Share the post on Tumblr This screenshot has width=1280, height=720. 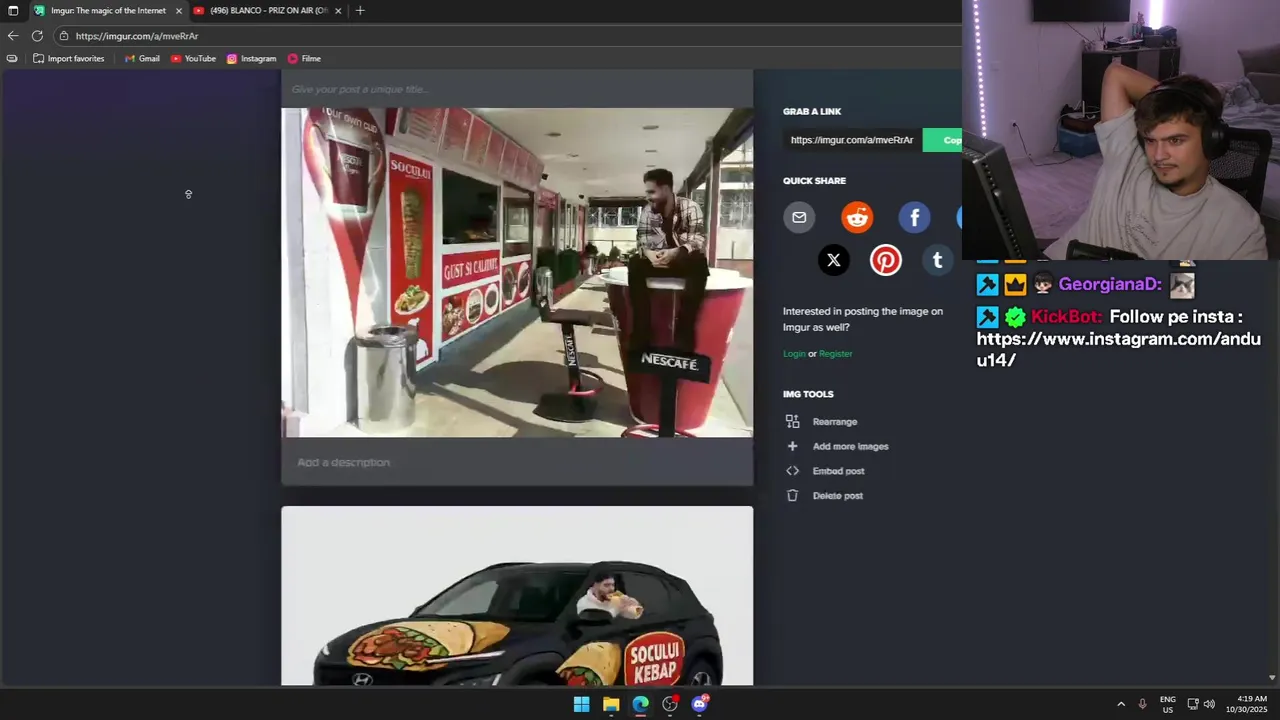pyautogui.click(x=937, y=260)
